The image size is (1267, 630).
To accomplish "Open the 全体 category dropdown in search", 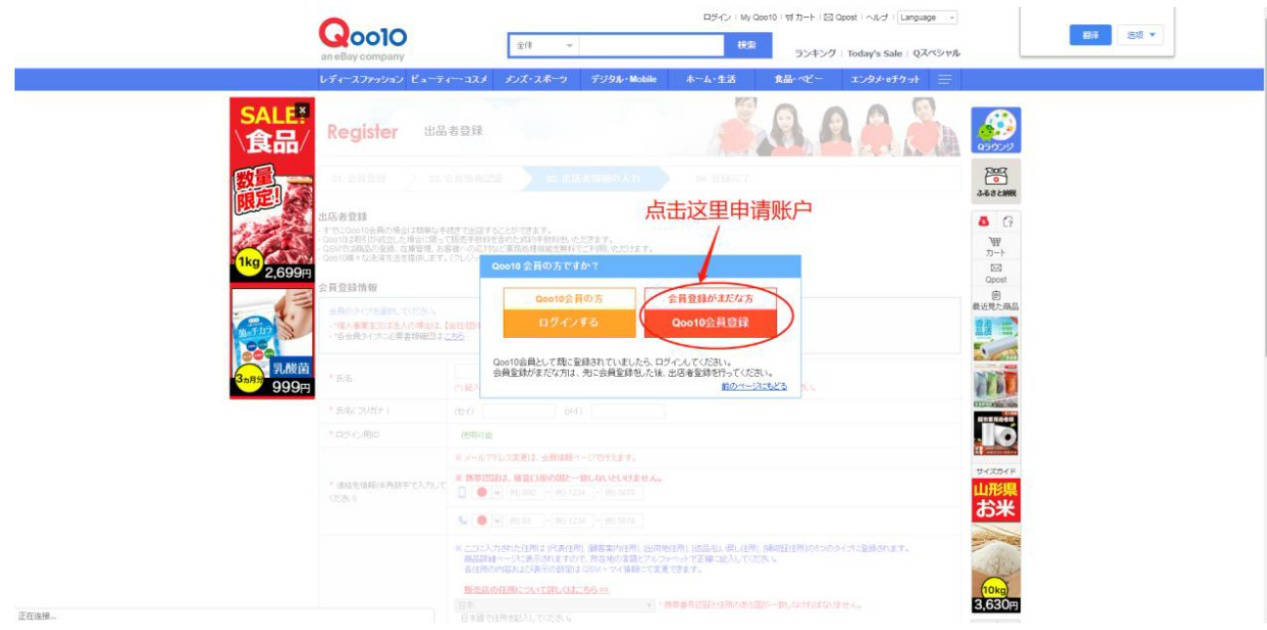I will coord(545,45).
